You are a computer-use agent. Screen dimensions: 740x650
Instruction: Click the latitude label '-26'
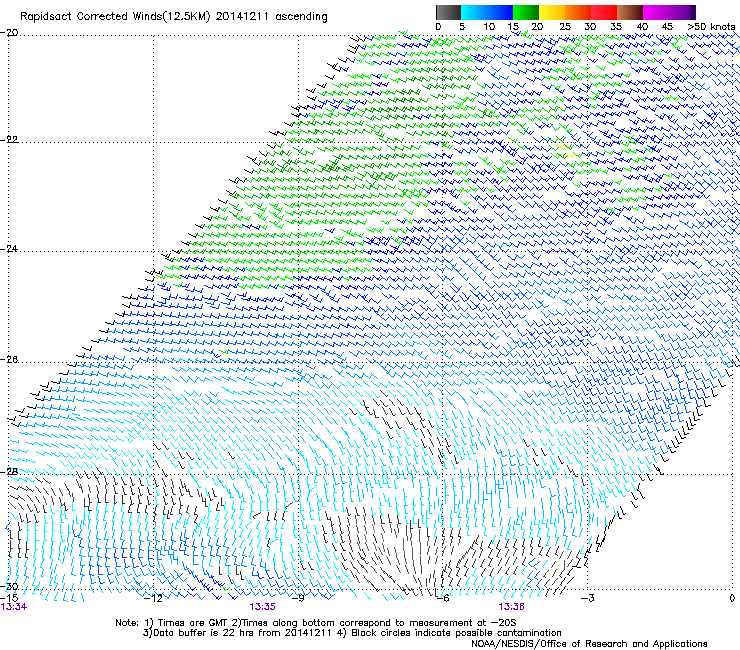click(9, 359)
